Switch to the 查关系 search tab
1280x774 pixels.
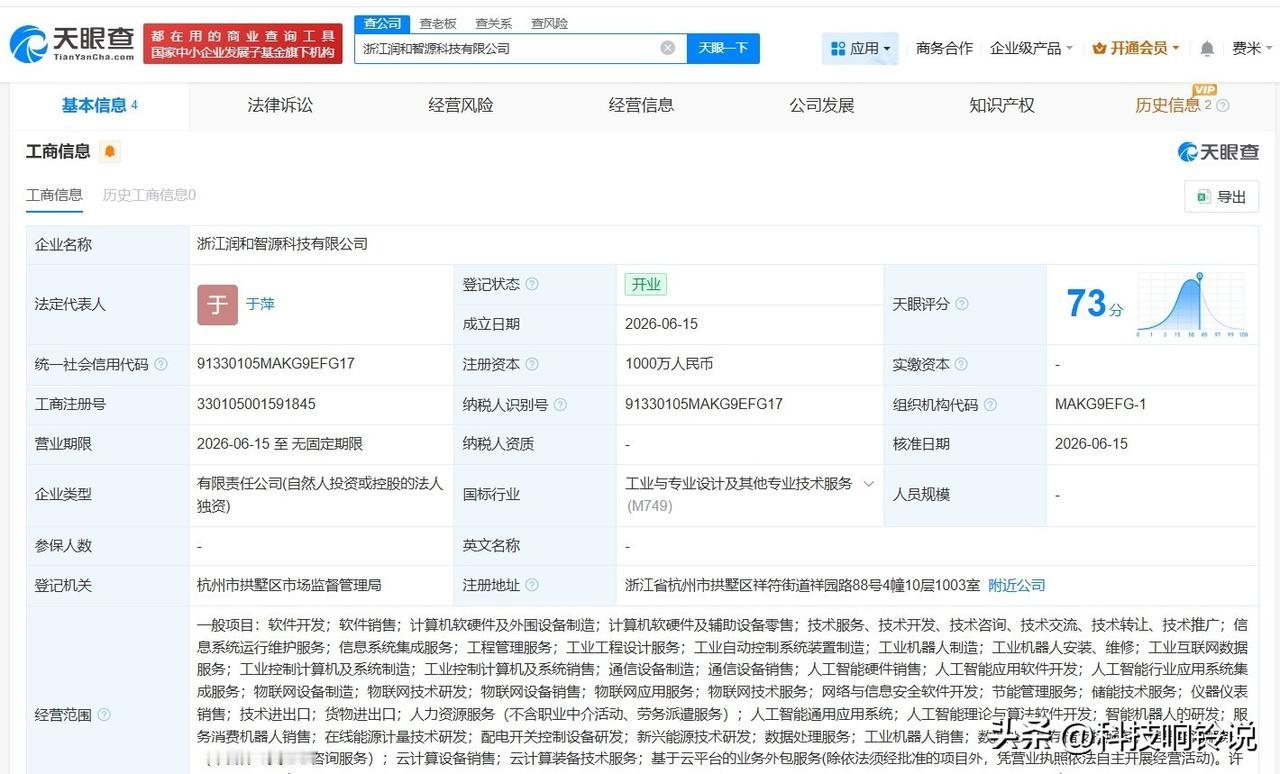point(493,23)
